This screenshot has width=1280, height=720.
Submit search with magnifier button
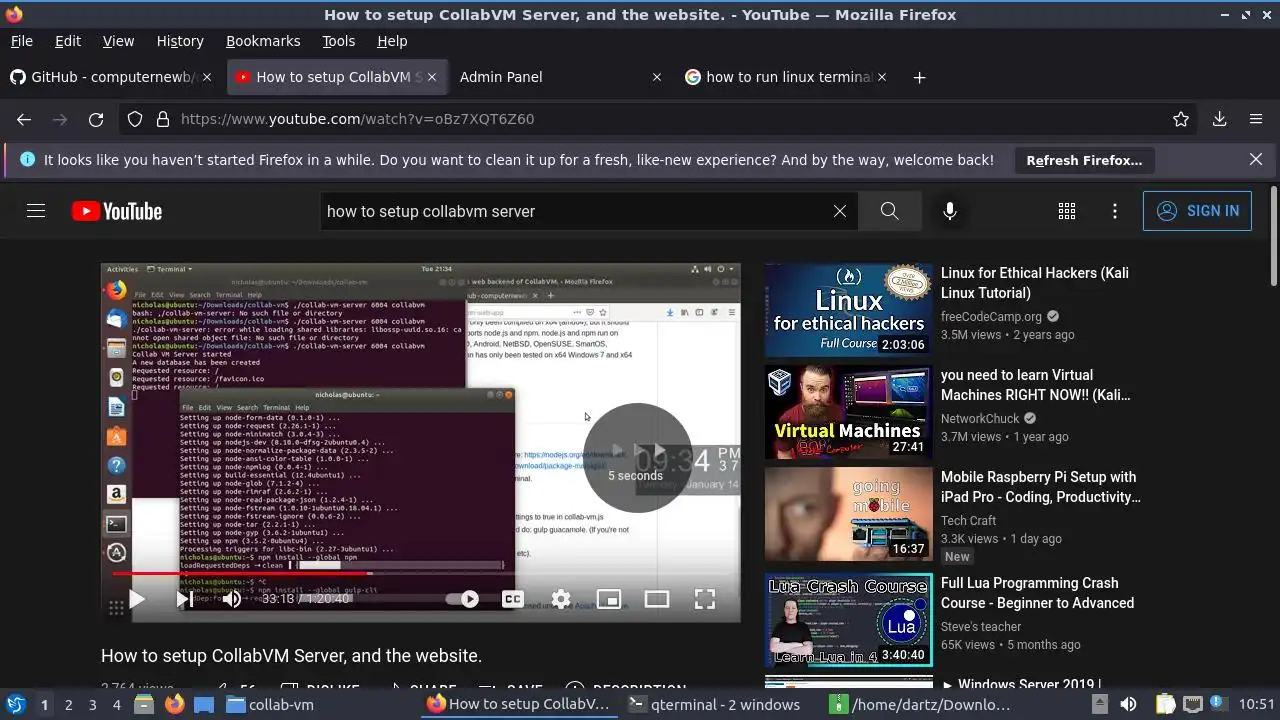[x=889, y=211]
